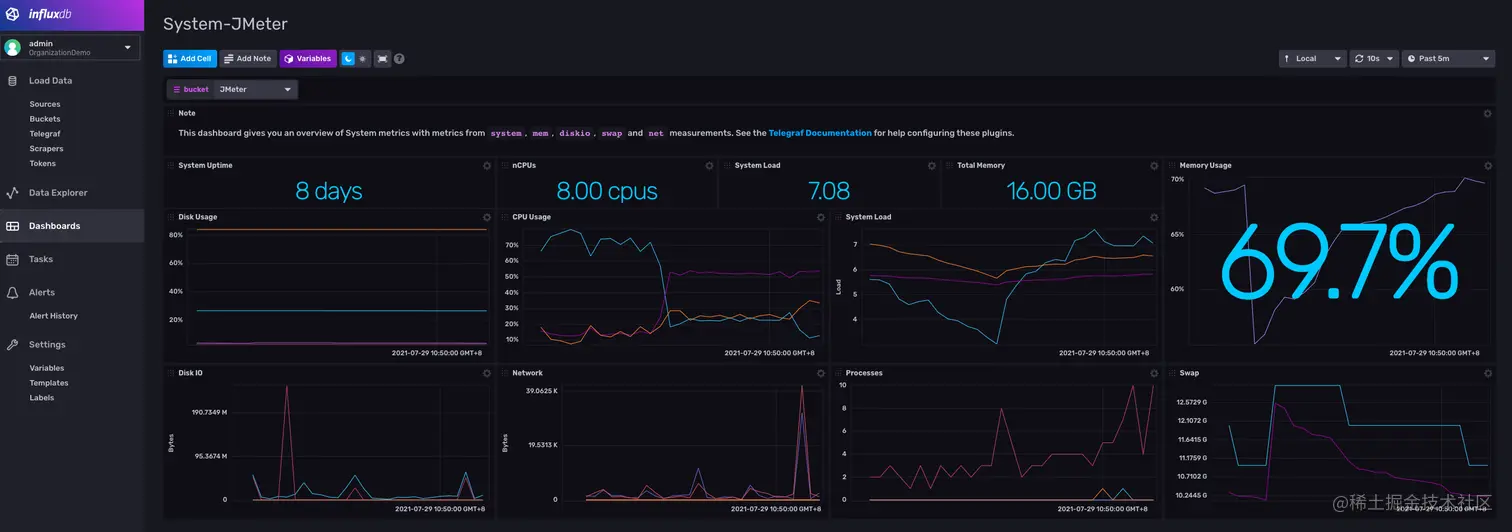Open Scrapers under Load Data
Screen dimensions: 1512x532
click(46, 148)
